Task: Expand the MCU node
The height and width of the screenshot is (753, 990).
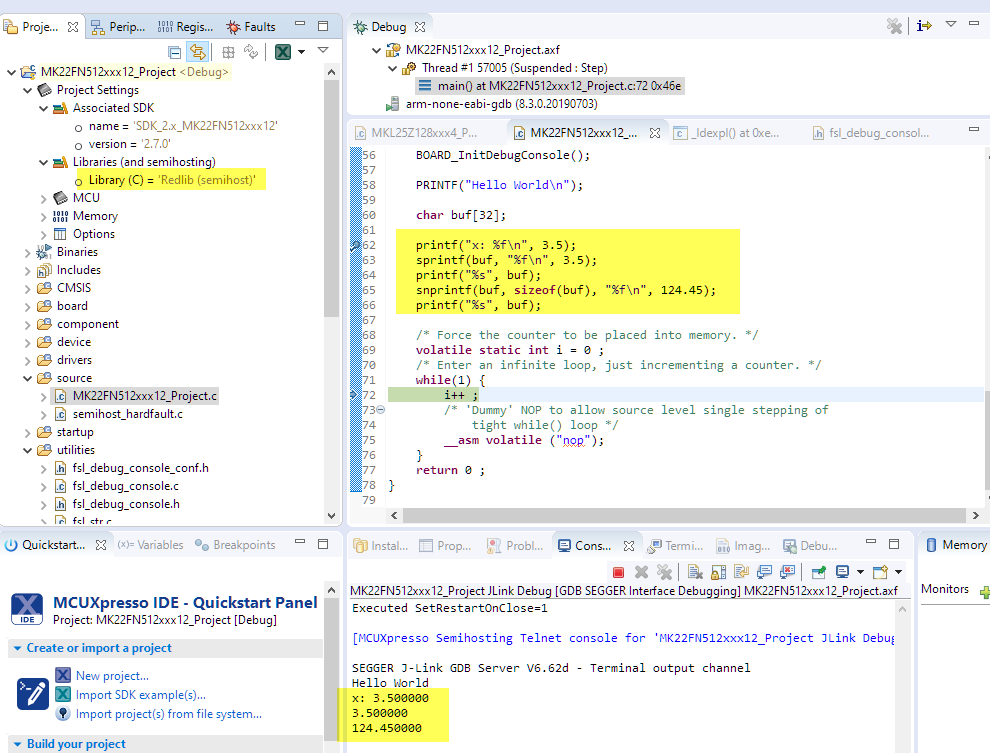Action: [43, 198]
